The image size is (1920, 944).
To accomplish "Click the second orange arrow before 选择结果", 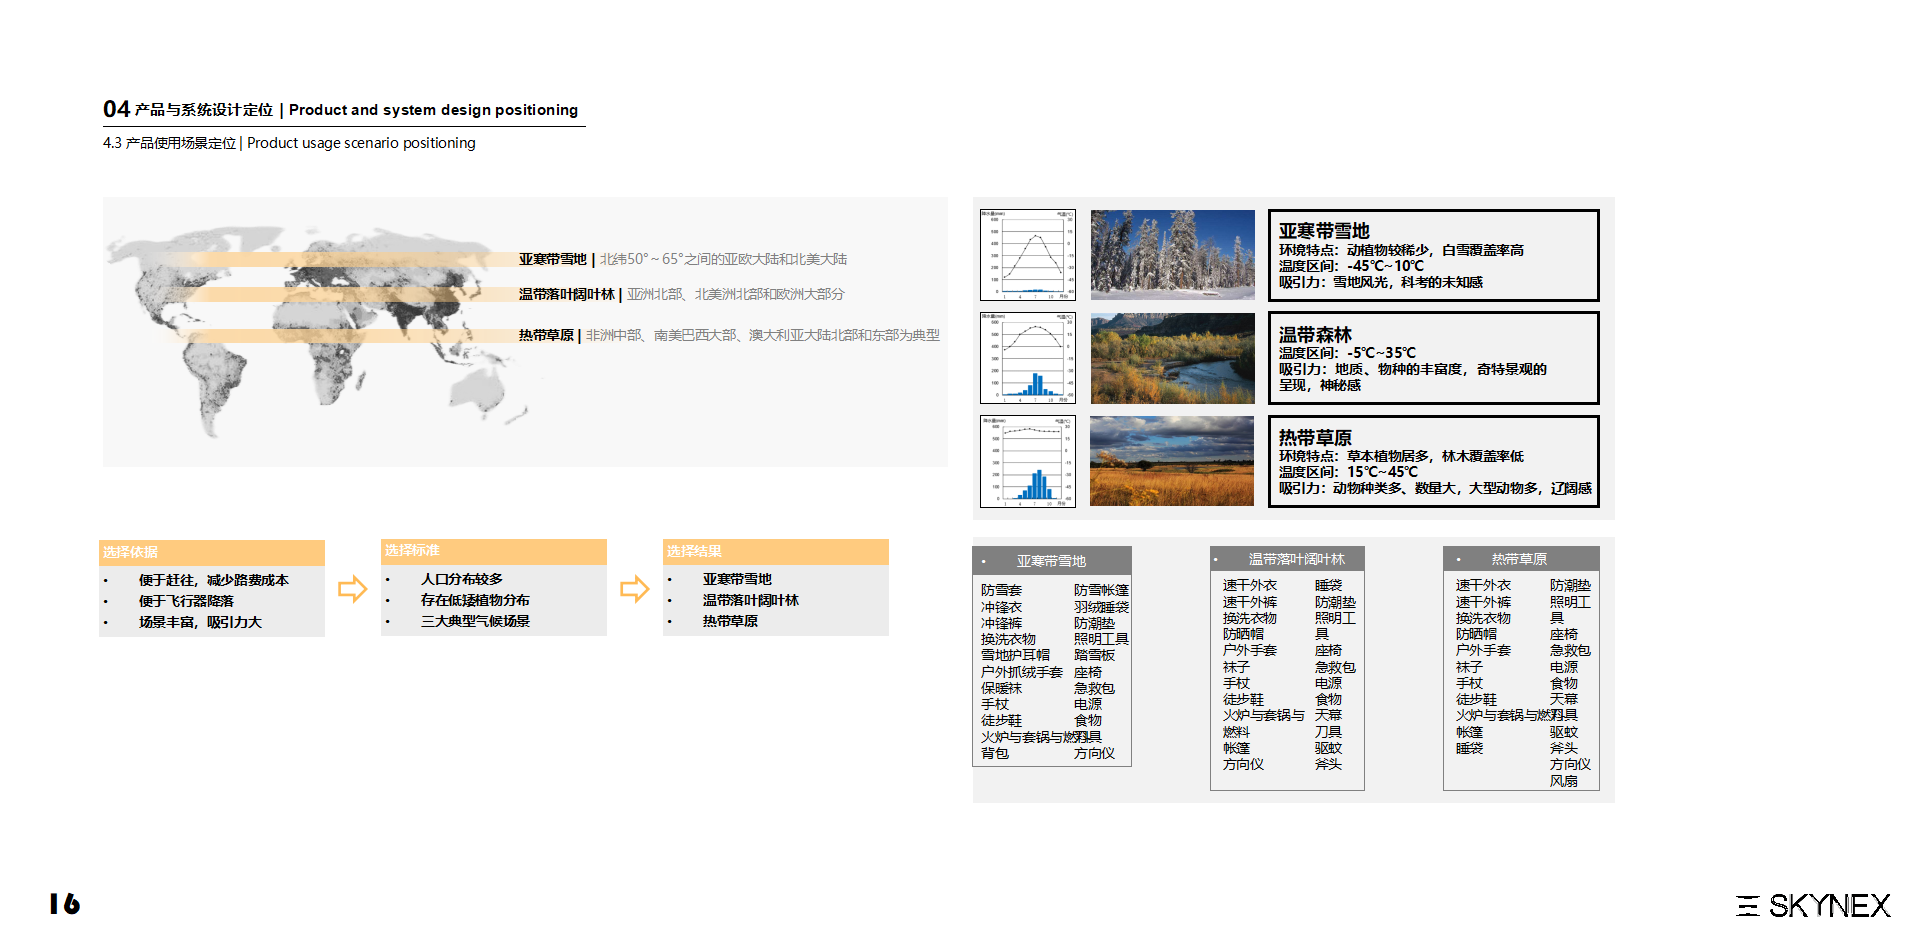I will pyautogui.click(x=635, y=589).
